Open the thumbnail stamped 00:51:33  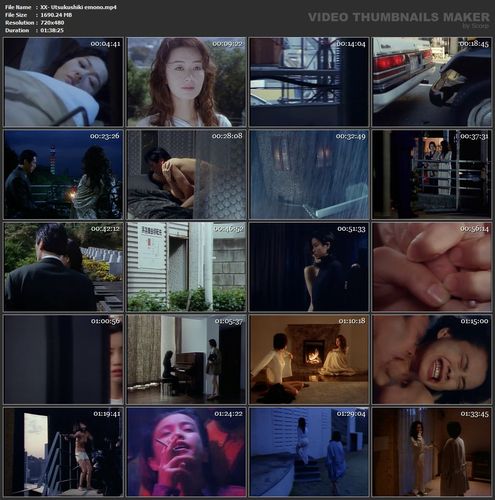click(309, 267)
